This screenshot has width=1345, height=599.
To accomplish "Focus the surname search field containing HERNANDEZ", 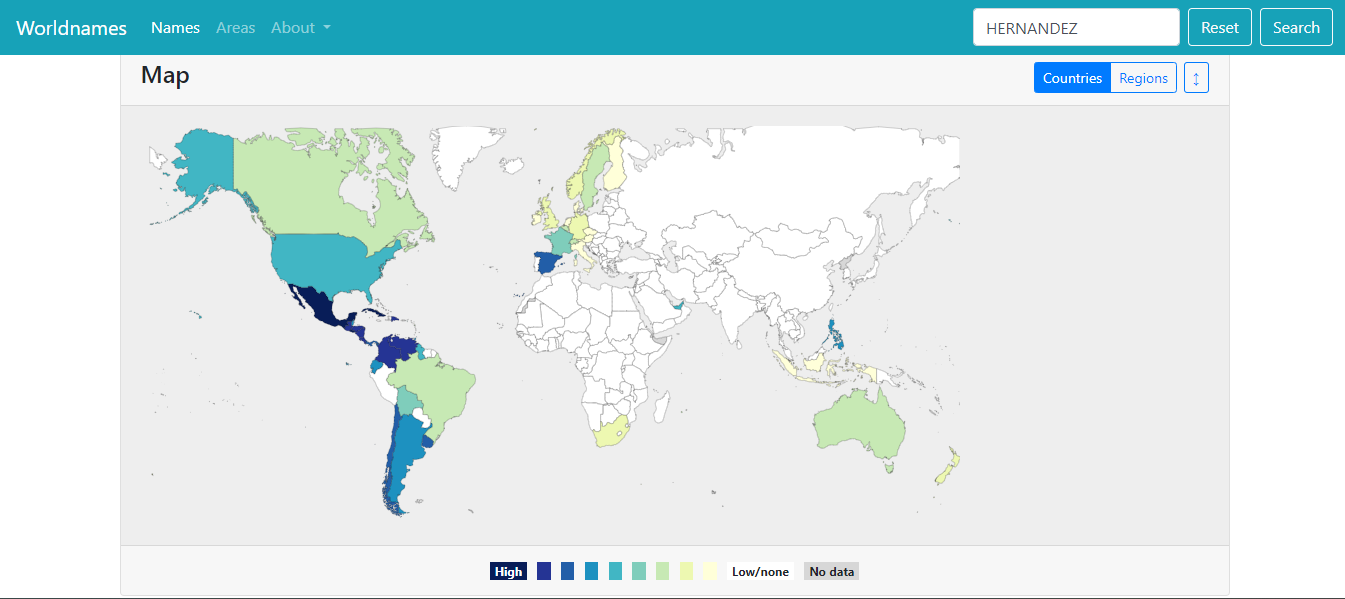I will [x=1076, y=28].
